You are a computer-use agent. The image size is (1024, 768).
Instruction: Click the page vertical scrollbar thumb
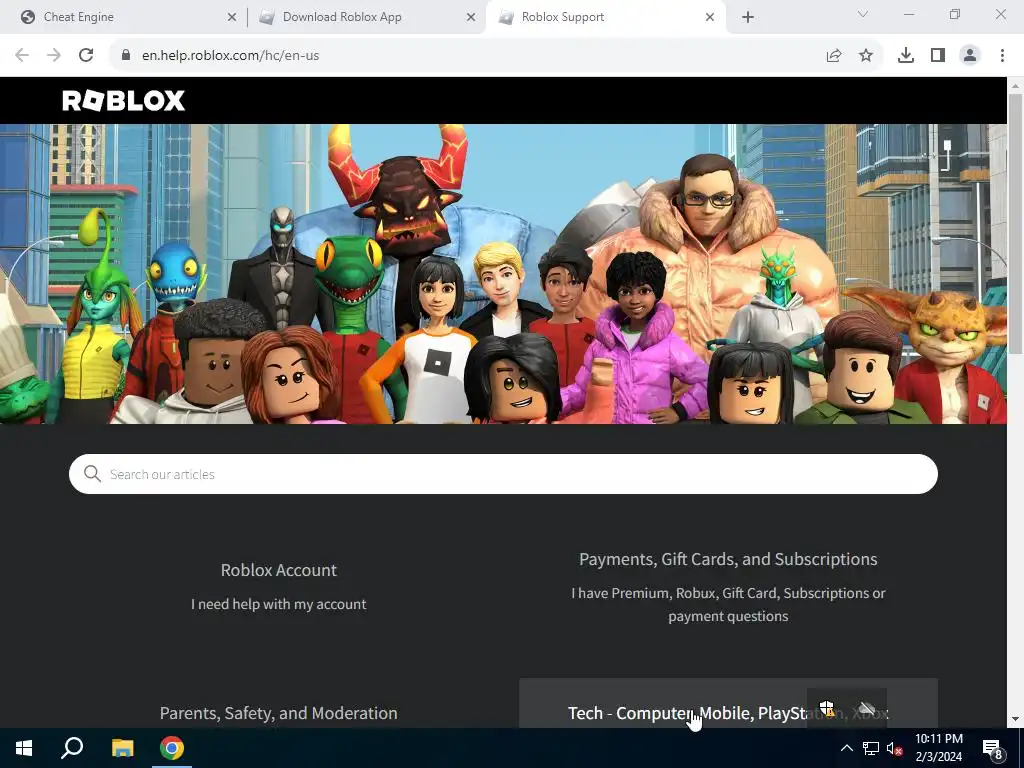1015,224
